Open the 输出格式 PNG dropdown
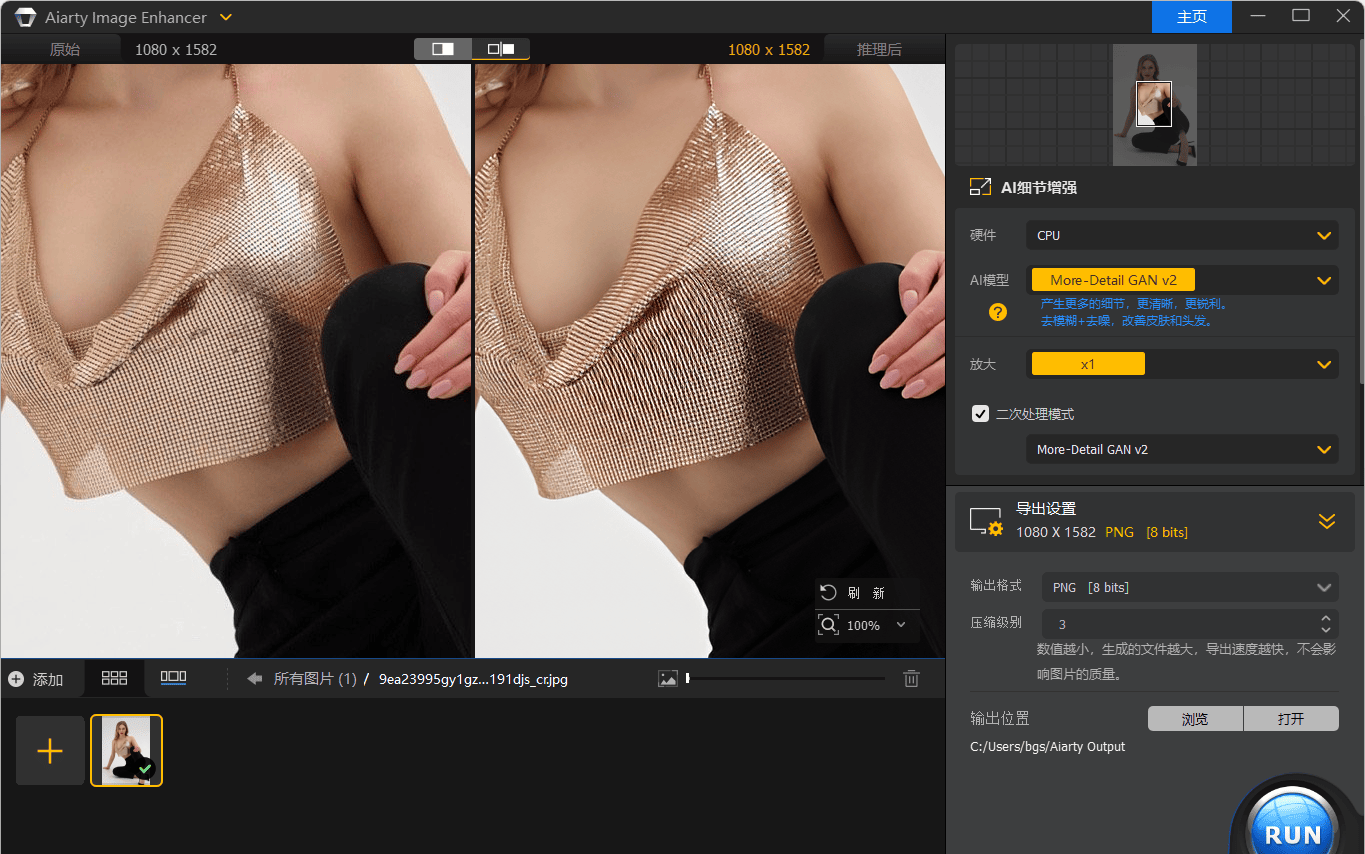Viewport: 1365px width, 854px height. click(x=1189, y=588)
